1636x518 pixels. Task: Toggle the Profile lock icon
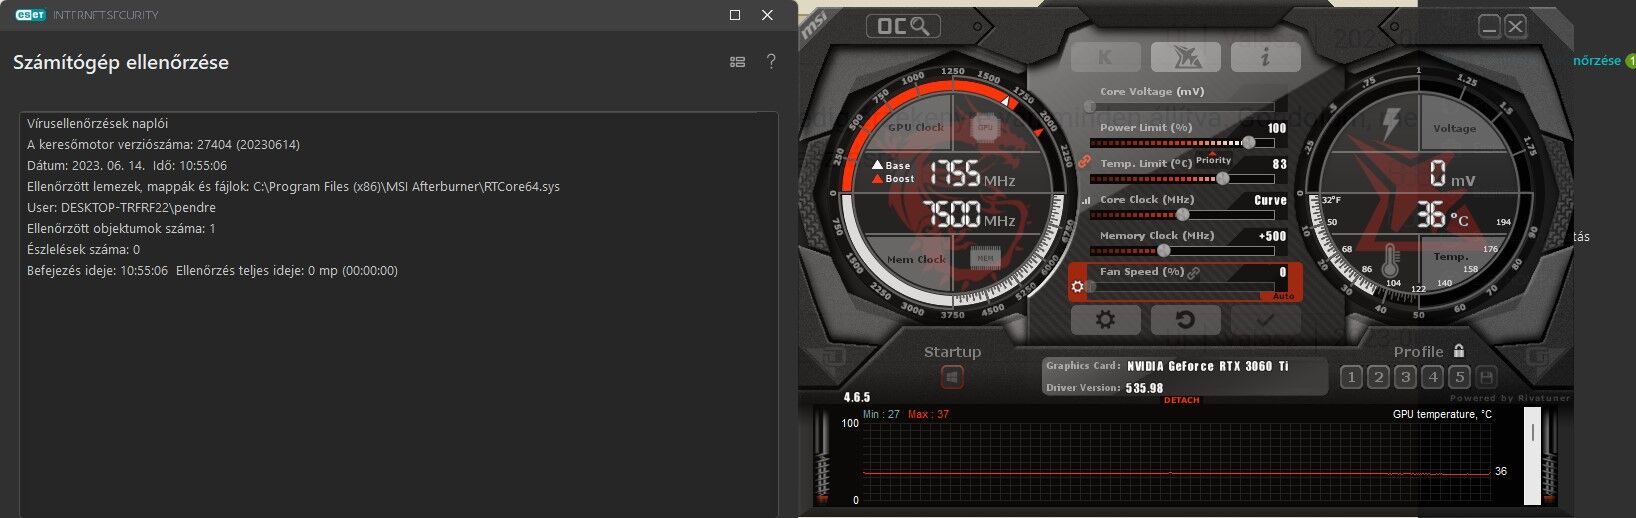pos(1459,351)
